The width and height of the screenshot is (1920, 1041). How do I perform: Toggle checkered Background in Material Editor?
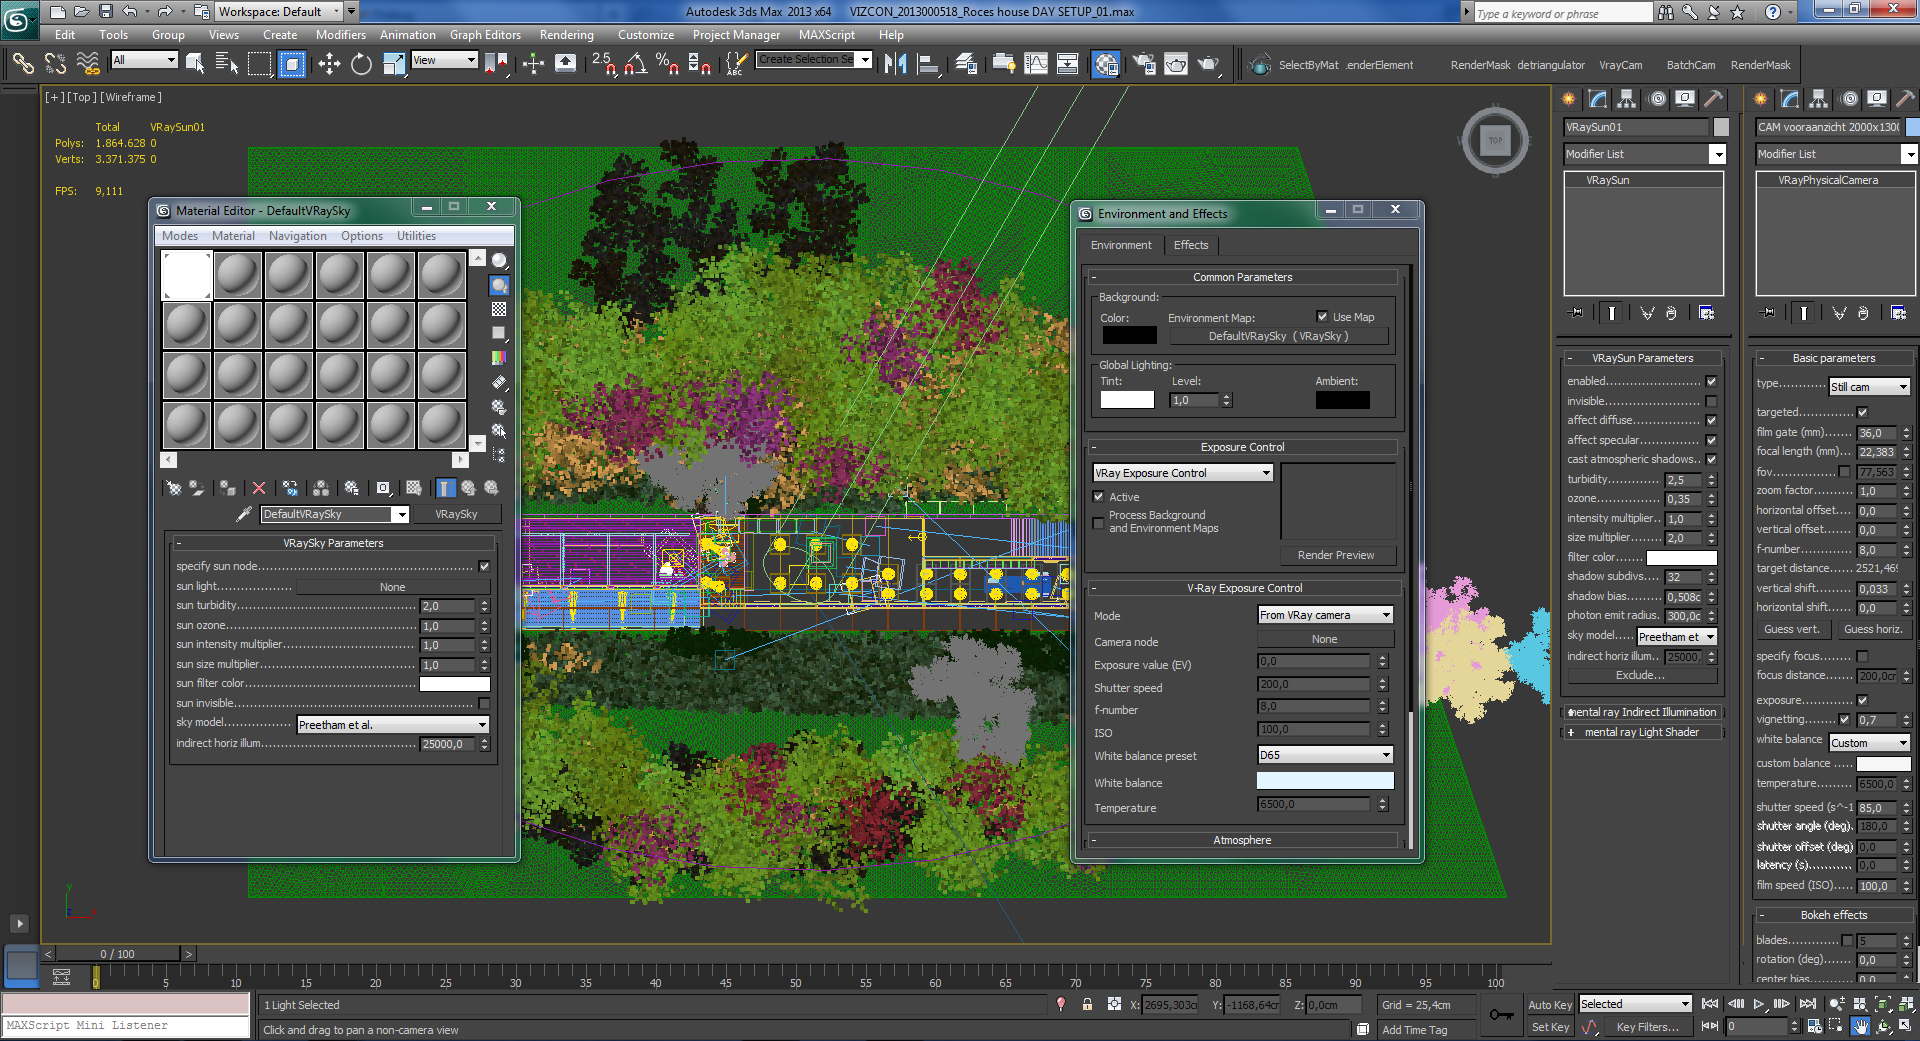[499, 310]
